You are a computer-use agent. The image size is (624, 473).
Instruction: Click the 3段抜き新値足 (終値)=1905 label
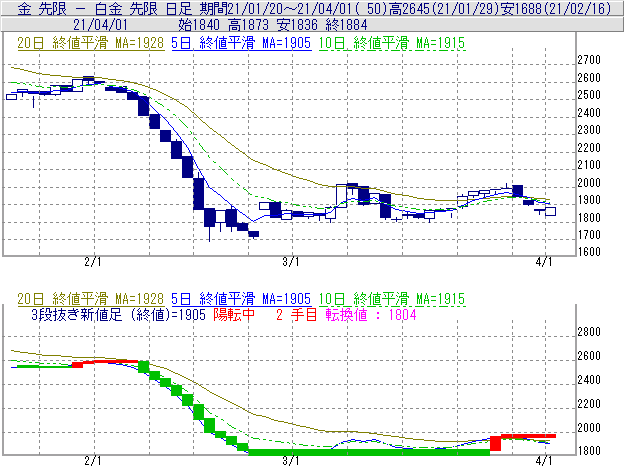click(118, 315)
